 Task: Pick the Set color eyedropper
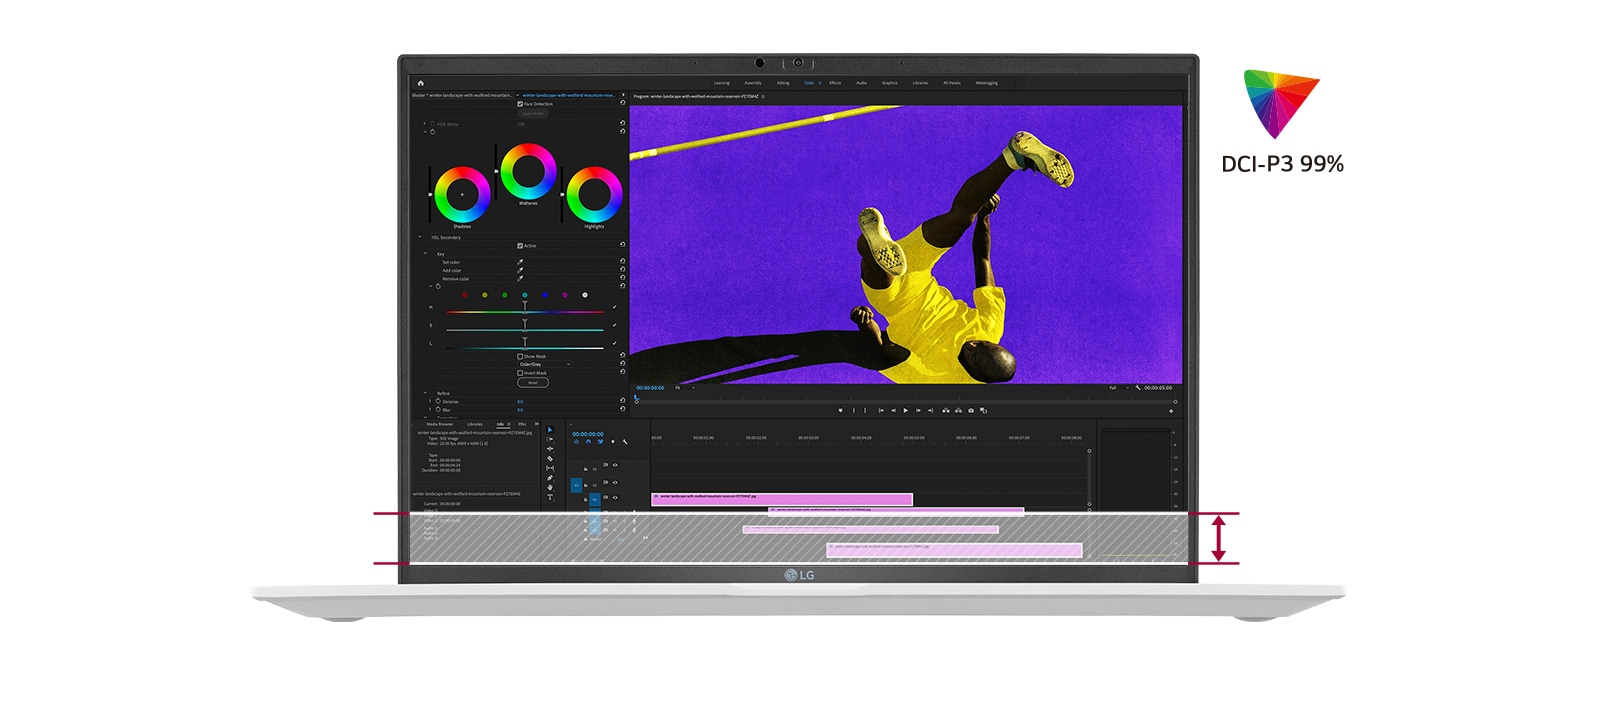[520, 262]
